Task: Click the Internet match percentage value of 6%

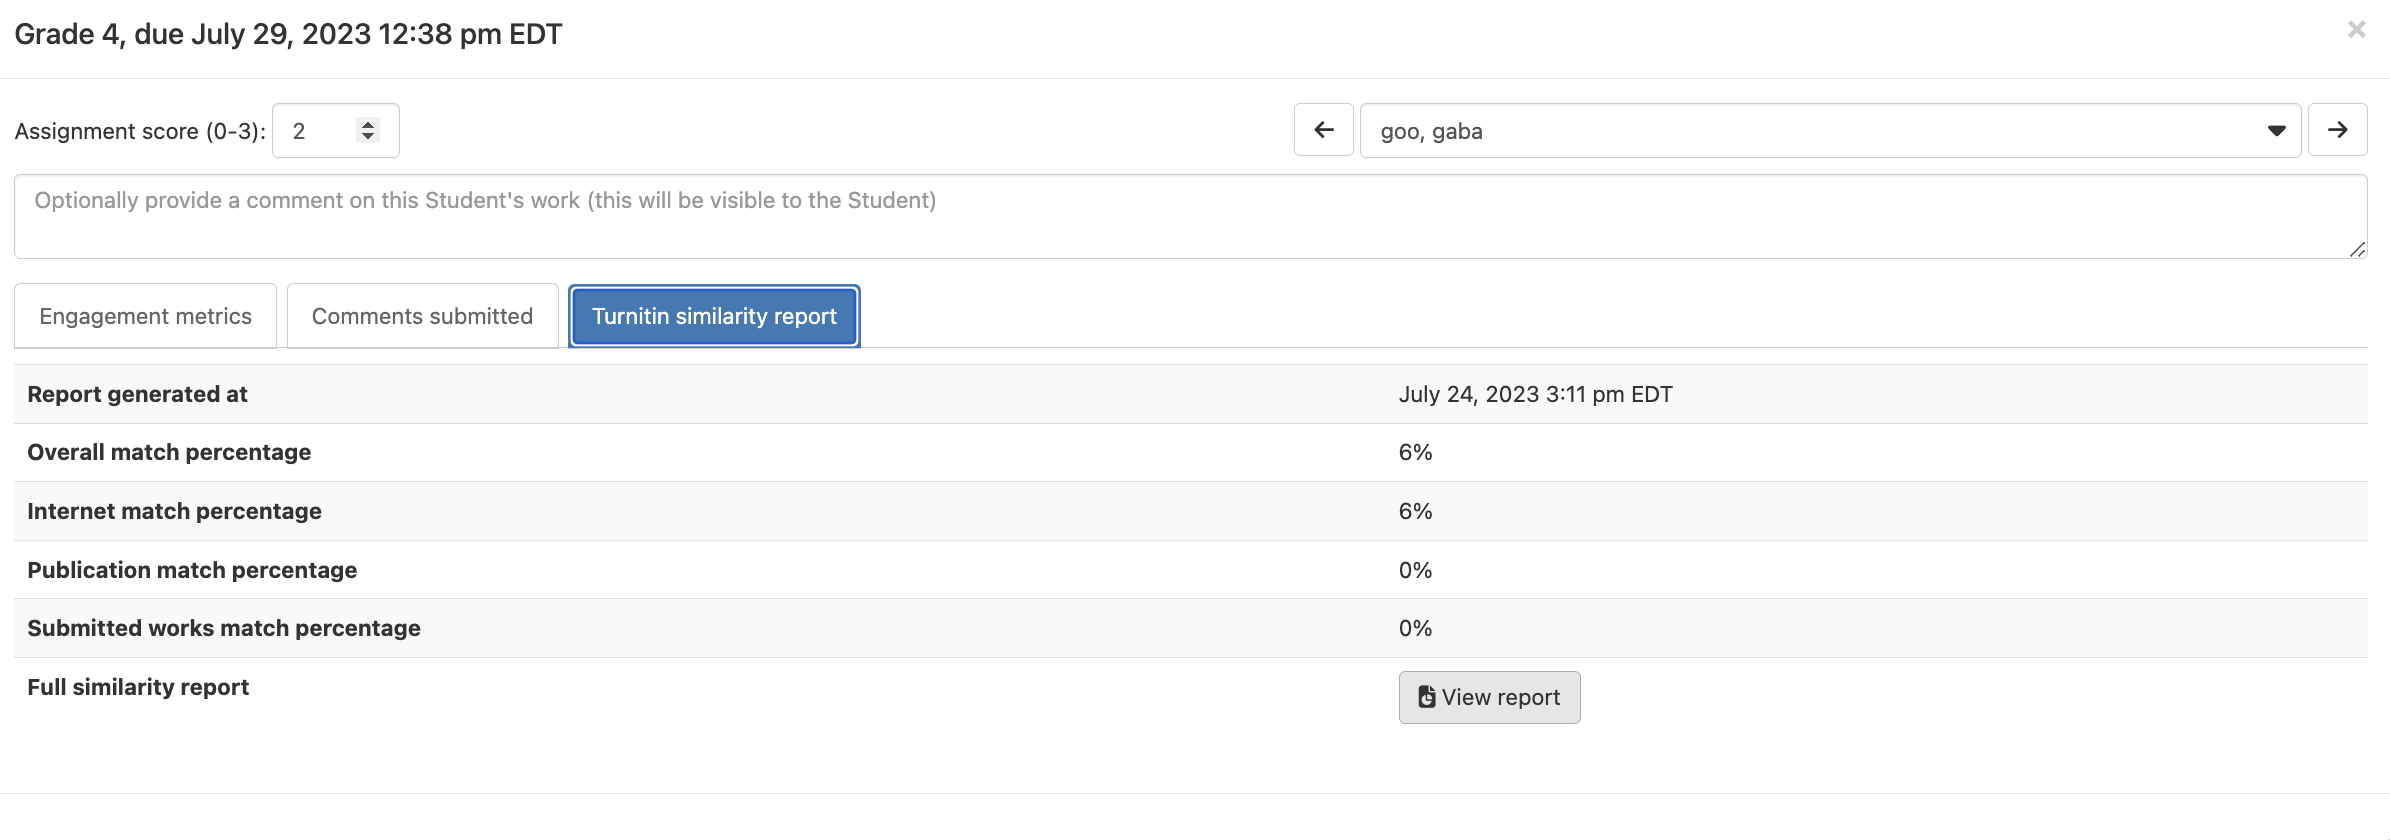Action: tap(1415, 510)
